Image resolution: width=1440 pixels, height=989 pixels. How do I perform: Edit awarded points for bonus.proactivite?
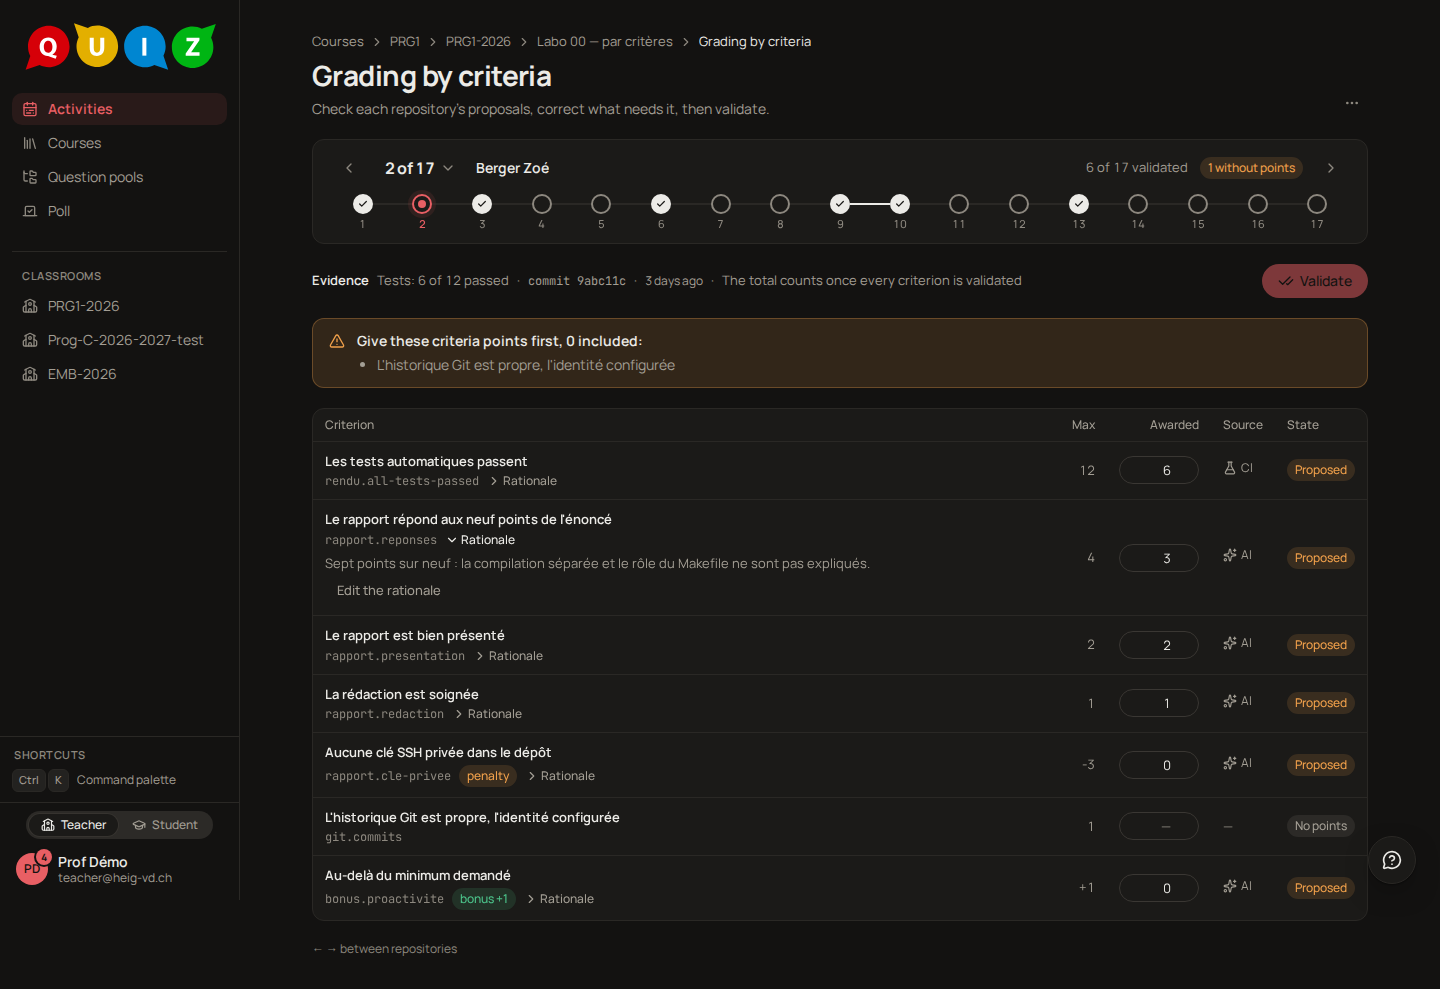point(1159,888)
